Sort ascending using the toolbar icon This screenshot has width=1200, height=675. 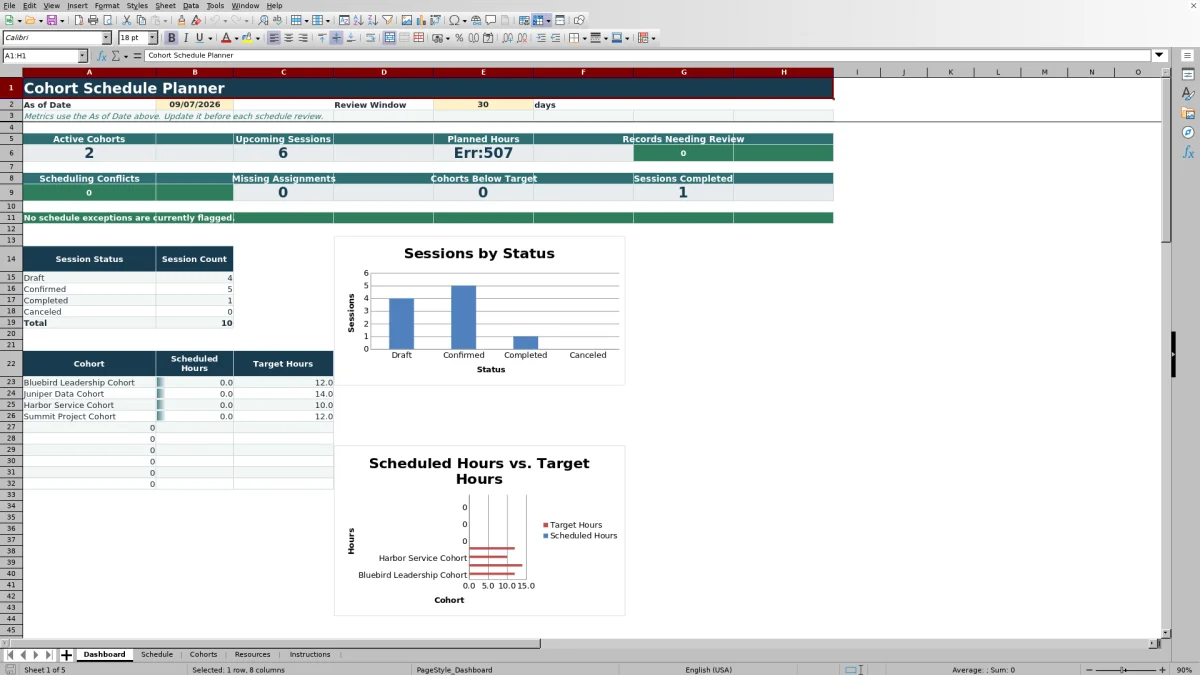[359, 20]
